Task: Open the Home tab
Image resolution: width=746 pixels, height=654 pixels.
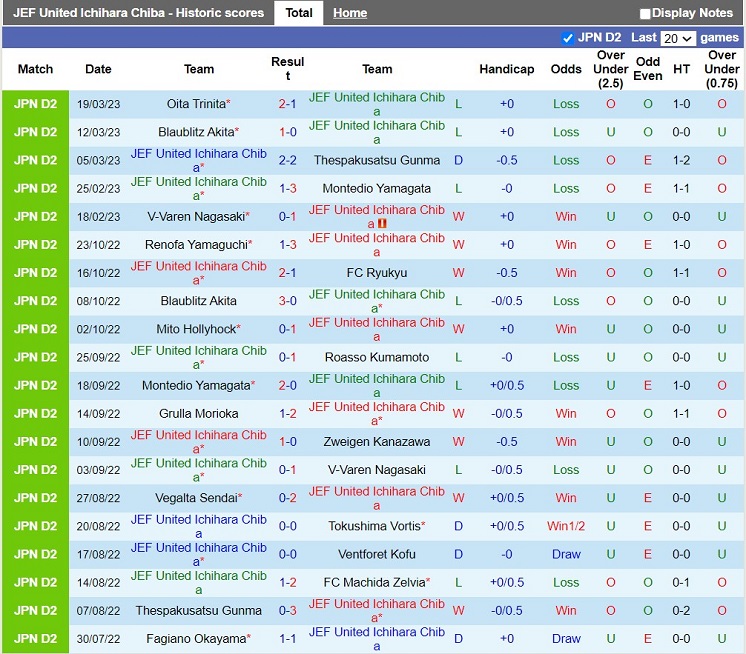Action: tap(350, 13)
